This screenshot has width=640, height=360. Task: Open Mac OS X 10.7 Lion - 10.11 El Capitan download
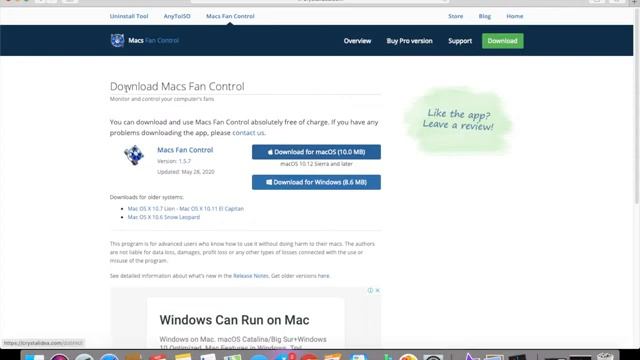(186, 209)
